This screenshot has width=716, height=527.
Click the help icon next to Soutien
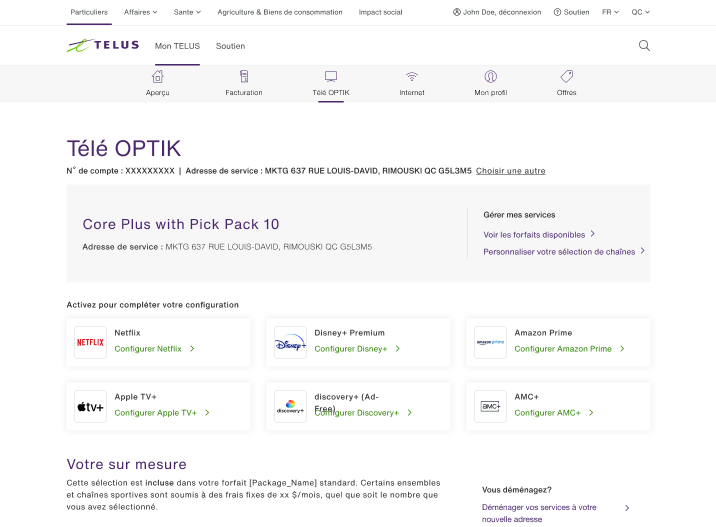(x=557, y=12)
